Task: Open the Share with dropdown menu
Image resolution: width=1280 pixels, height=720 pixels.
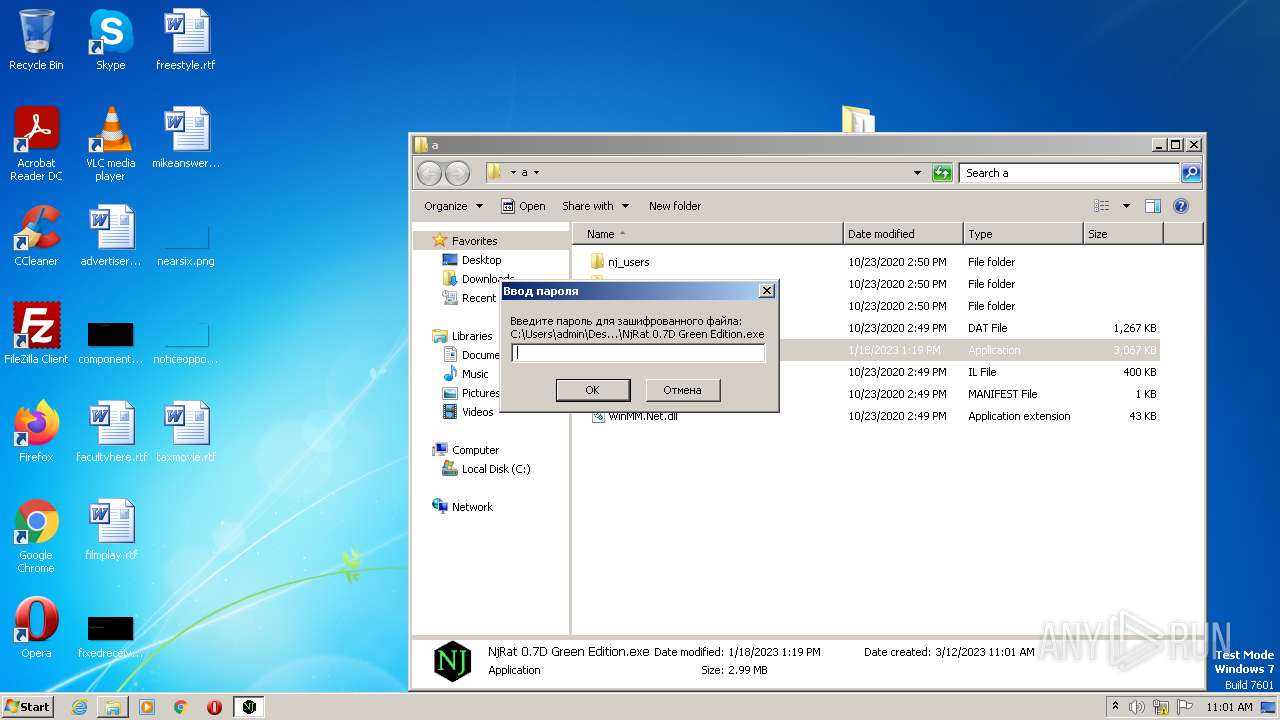Action: 595,206
